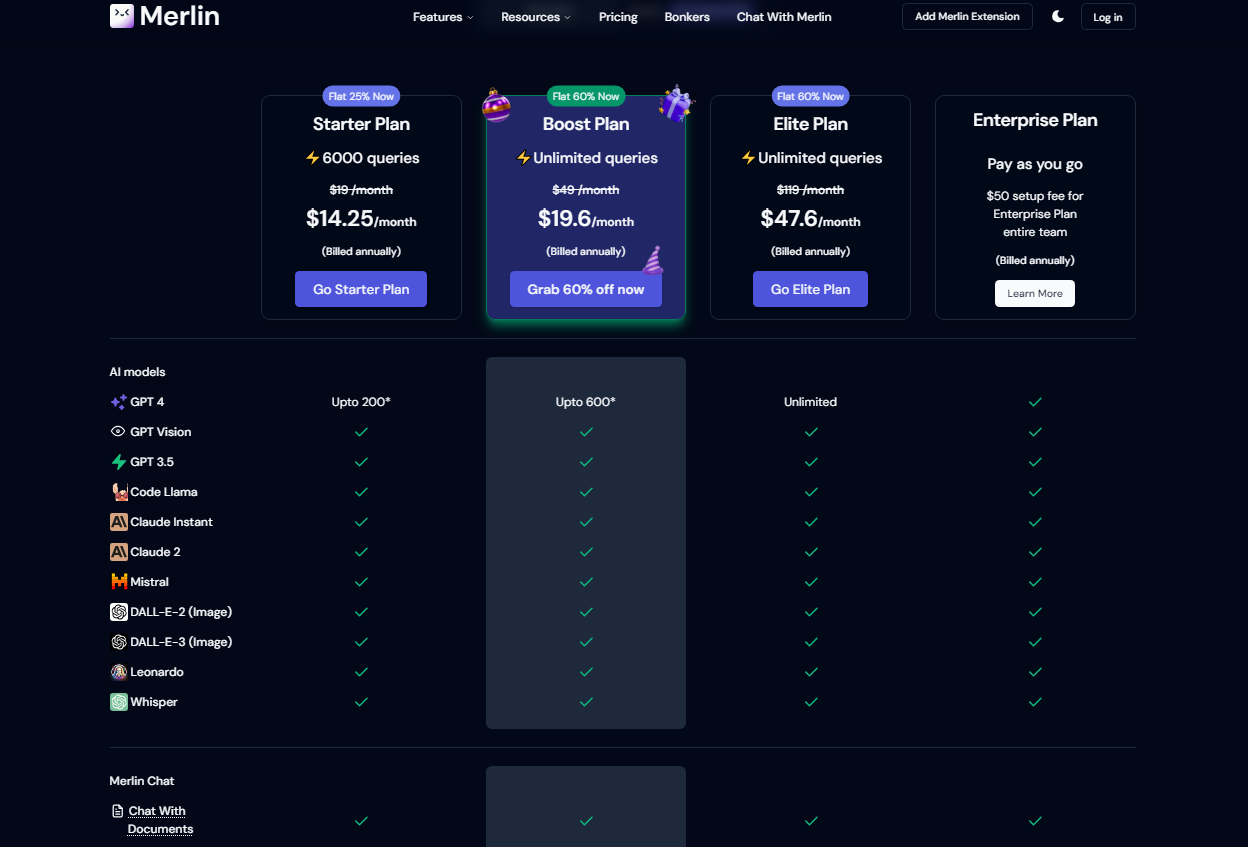The height and width of the screenshot is (847, 1248).
Task: Click the DALL-E-3 icon
Action: click(119, 642)
